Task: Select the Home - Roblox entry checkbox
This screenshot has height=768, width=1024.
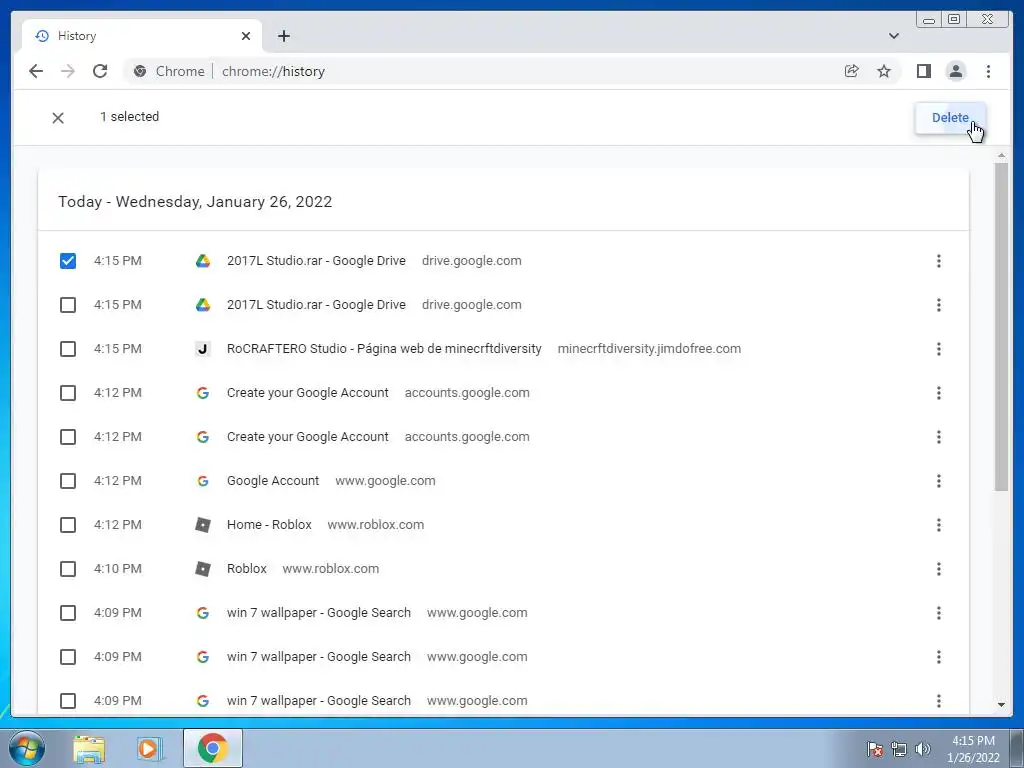Action: [x=68, y=524]
